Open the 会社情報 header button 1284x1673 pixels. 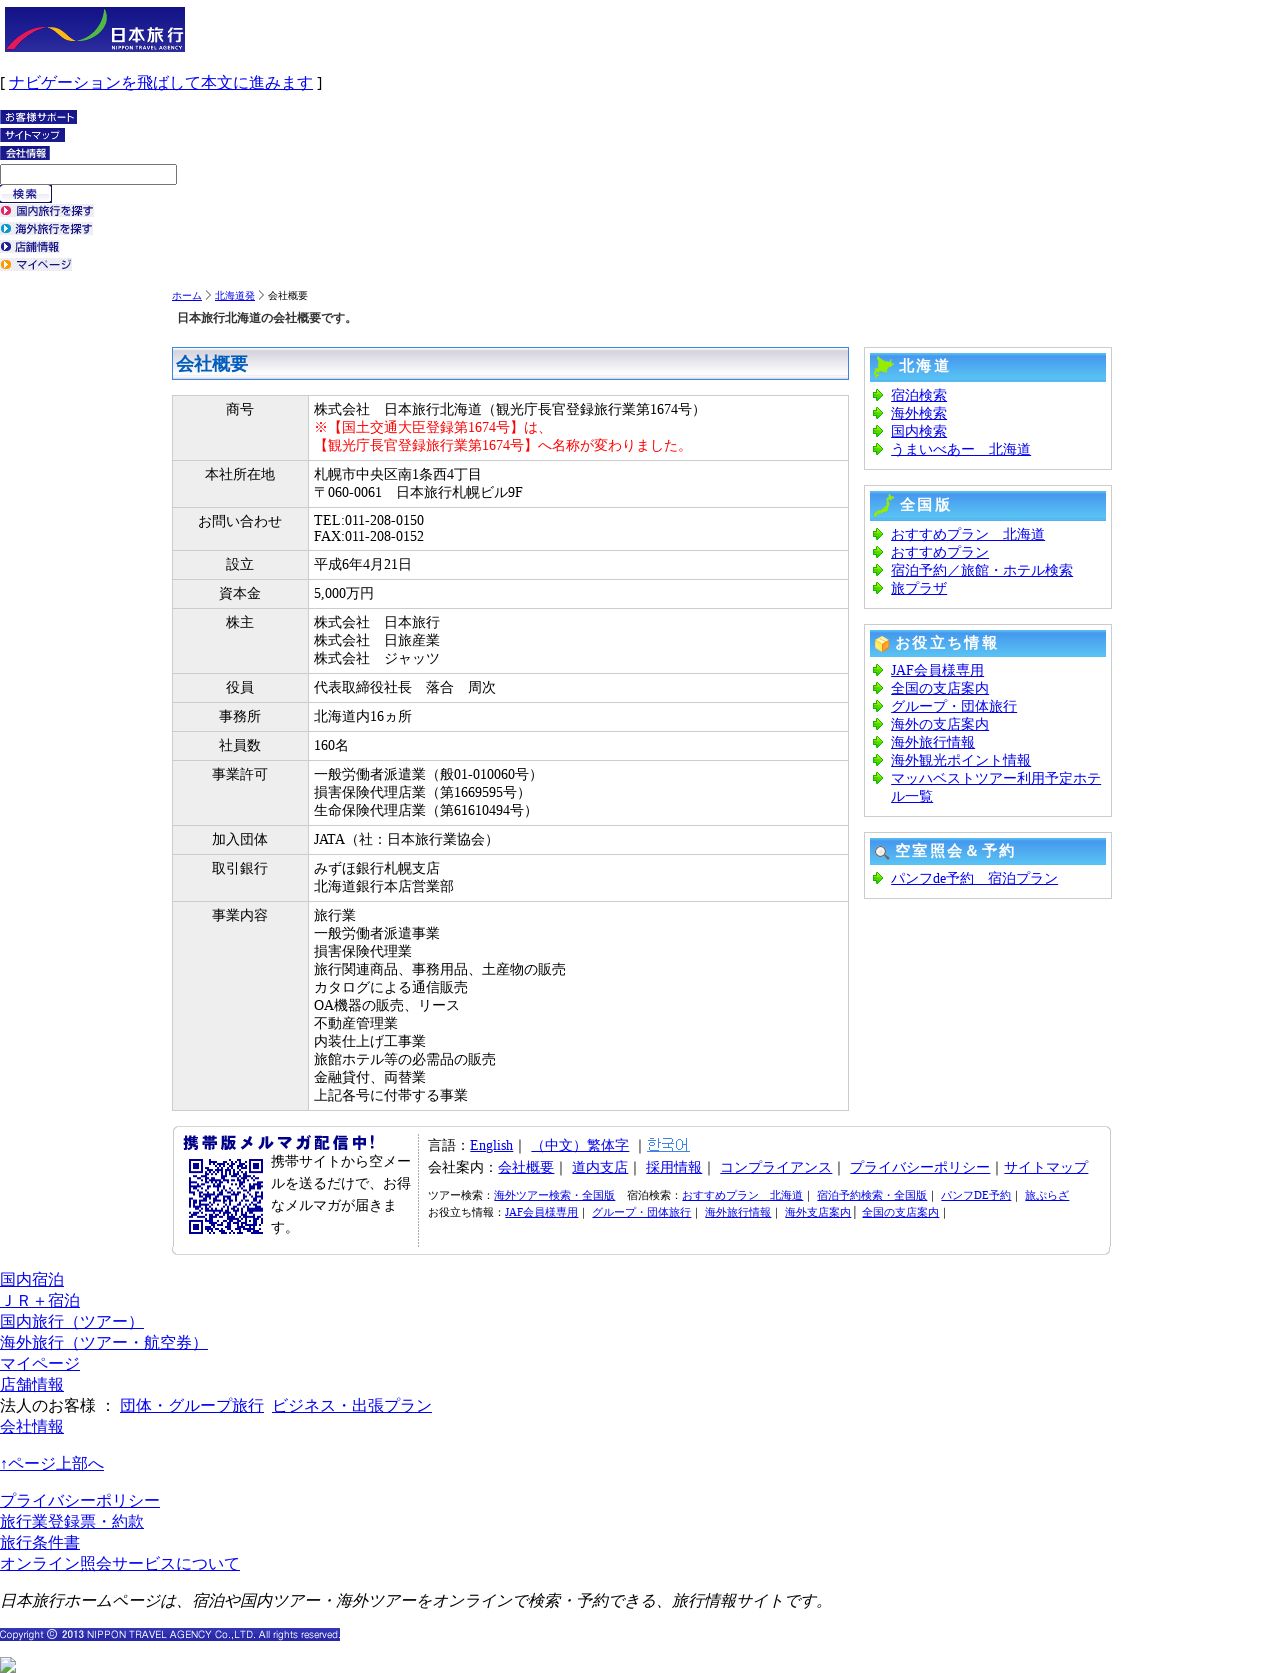point(25,153)
